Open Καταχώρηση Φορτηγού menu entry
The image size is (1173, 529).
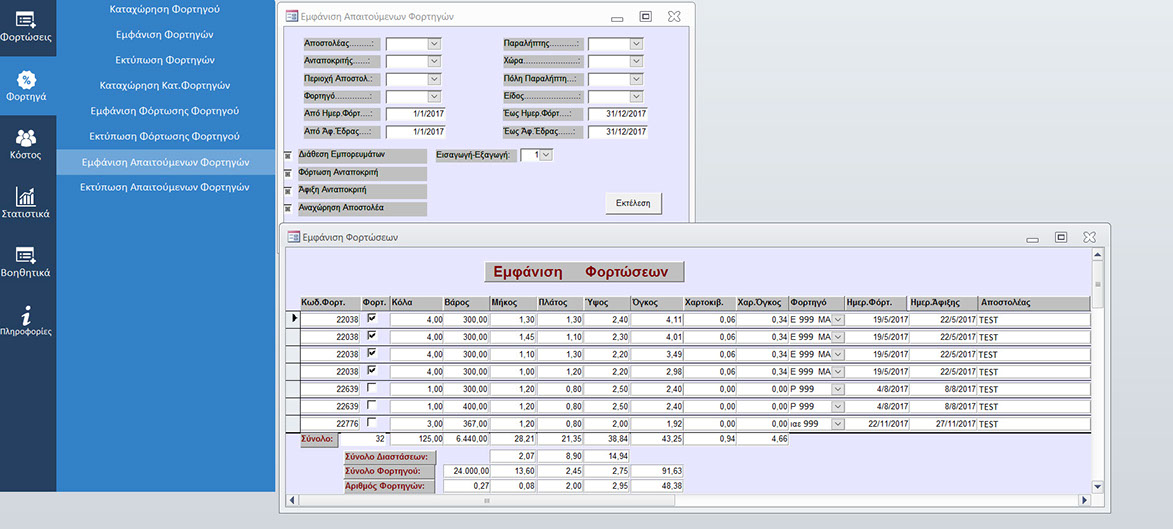point(165,9)
